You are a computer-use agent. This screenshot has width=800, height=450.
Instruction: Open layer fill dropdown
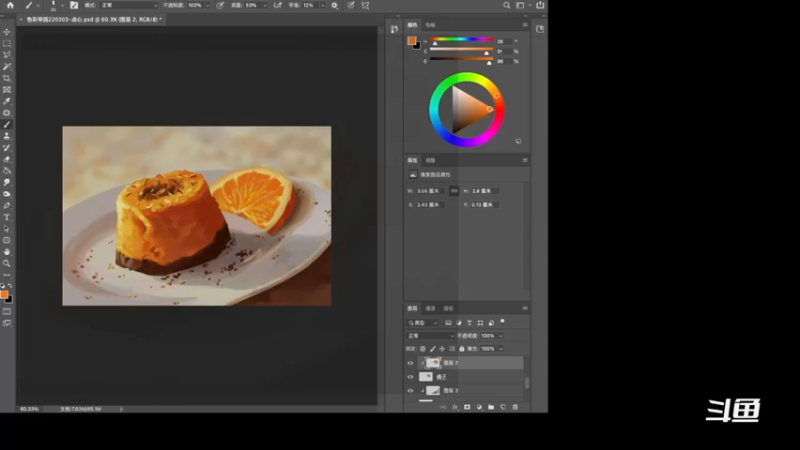[x=501, y=349]
